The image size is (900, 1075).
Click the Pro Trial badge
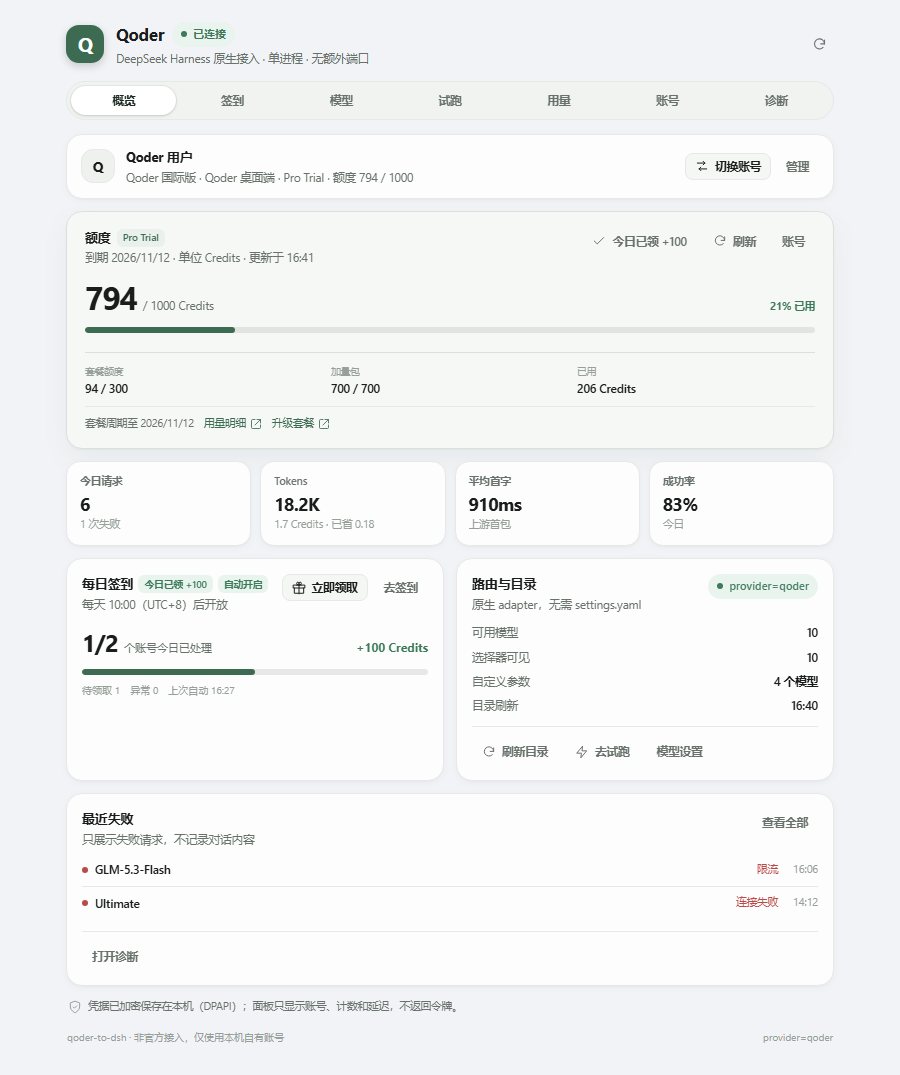tap(141, 238)
